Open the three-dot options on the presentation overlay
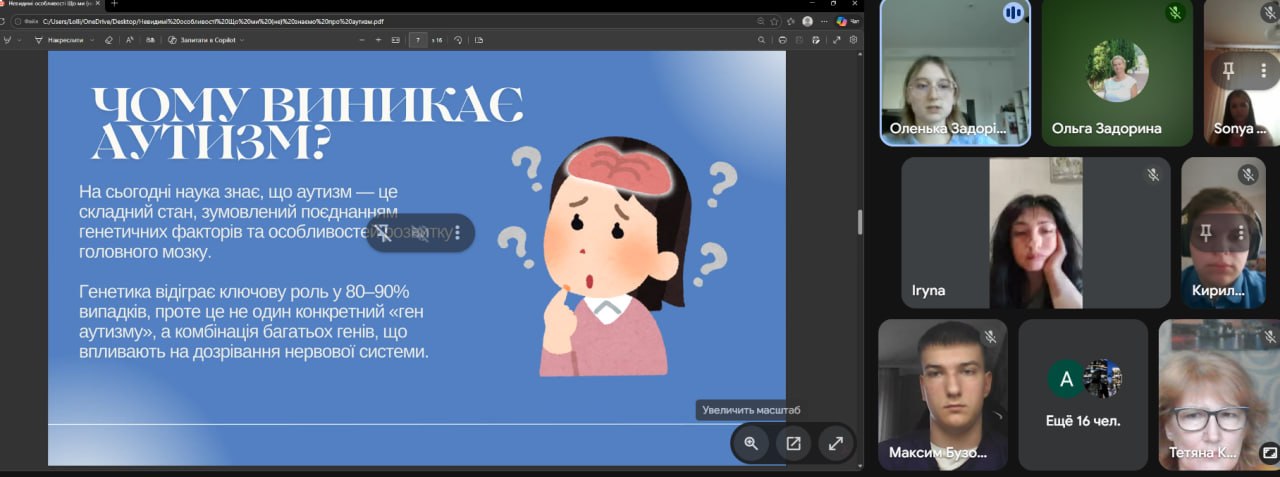This screenshot has height=477, width=1280. point(457,233)
